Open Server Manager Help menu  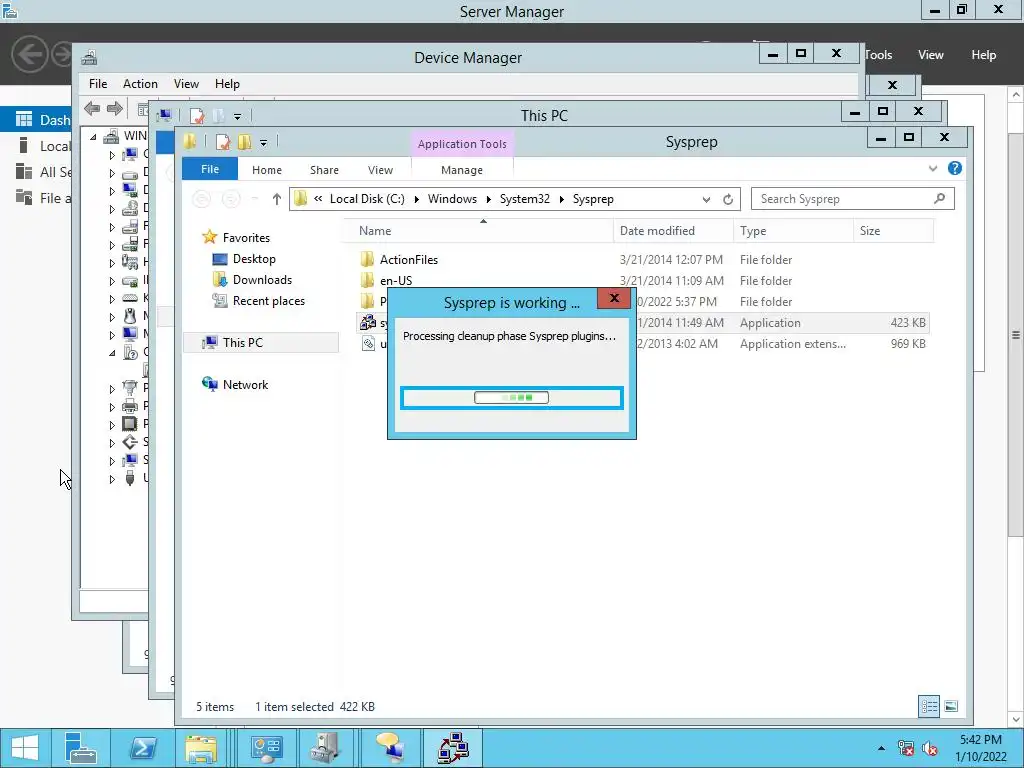[984, 55]
